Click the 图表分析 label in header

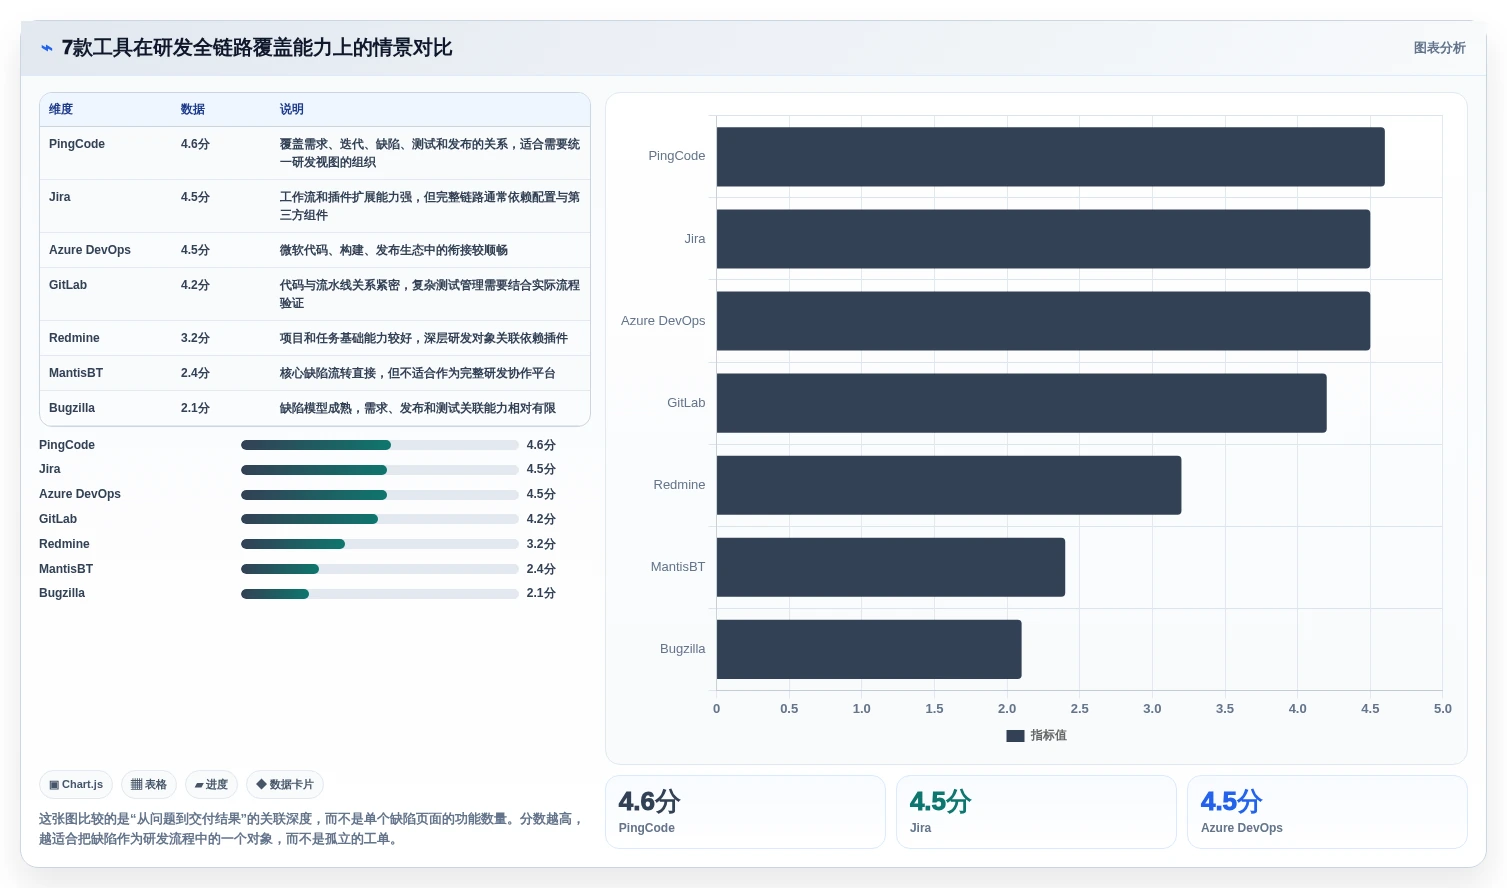pos(1439,48)
